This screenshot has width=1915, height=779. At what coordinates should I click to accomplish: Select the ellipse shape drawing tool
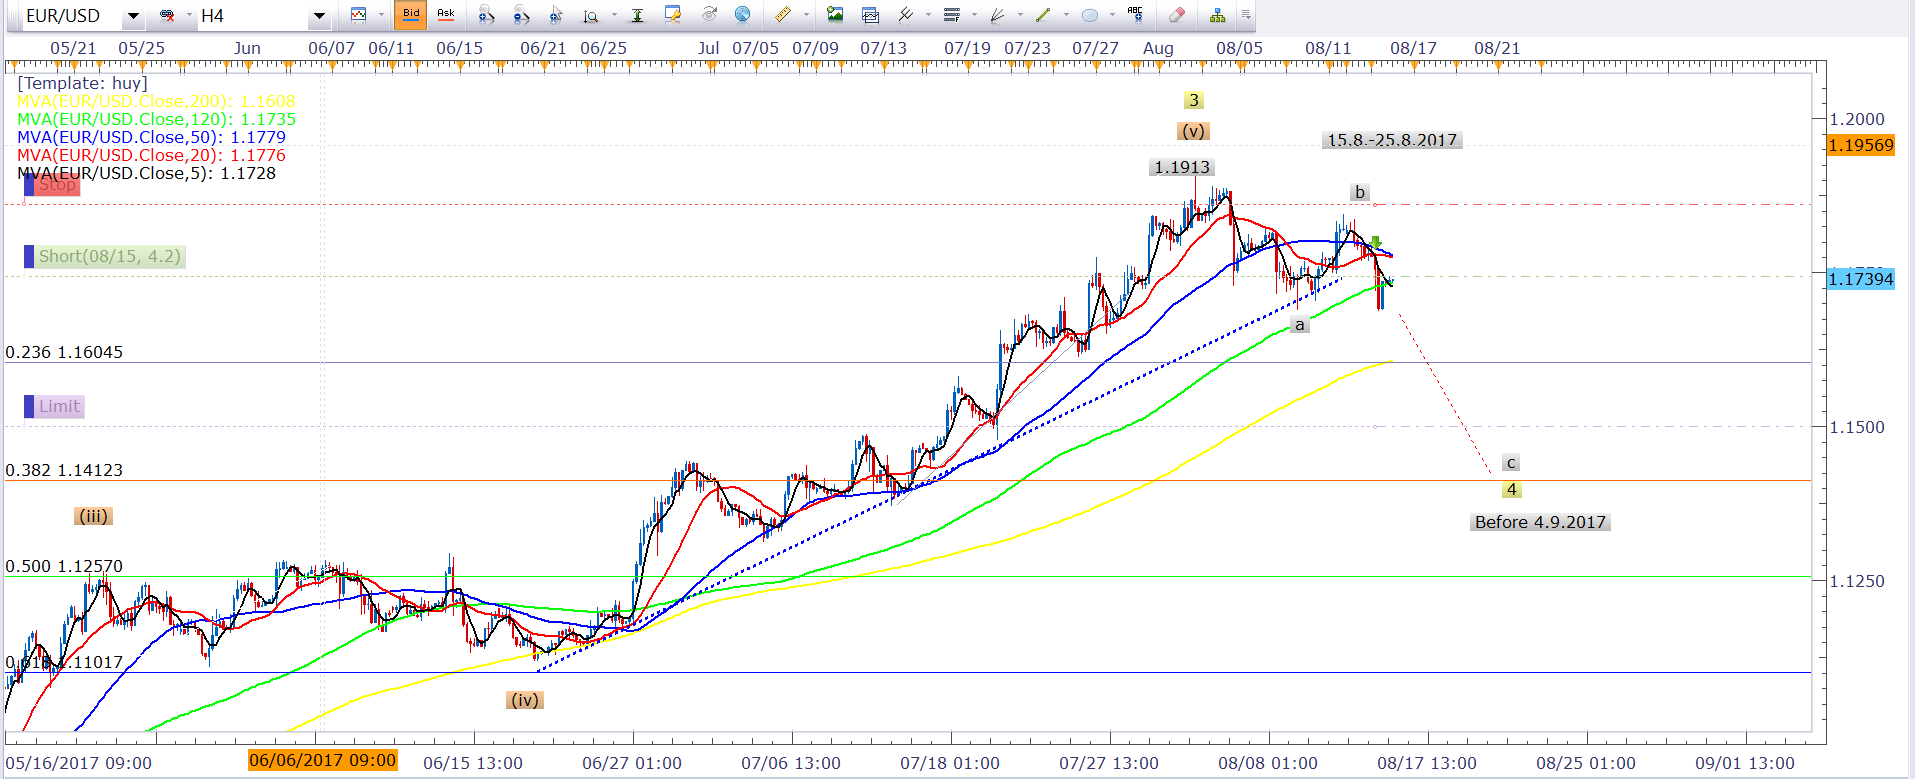[x=1090, y=15]
